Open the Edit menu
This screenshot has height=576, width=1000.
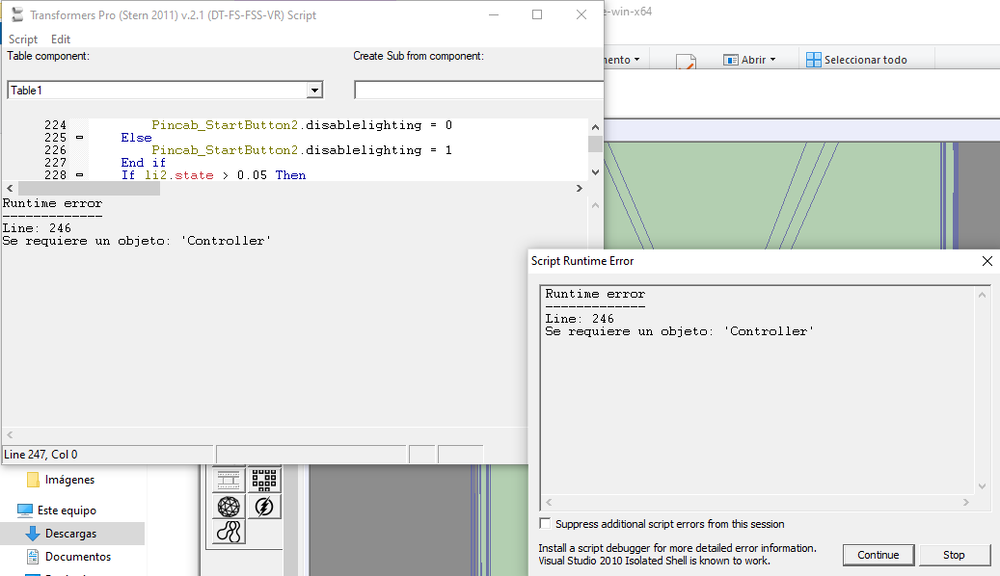(61, 39)
